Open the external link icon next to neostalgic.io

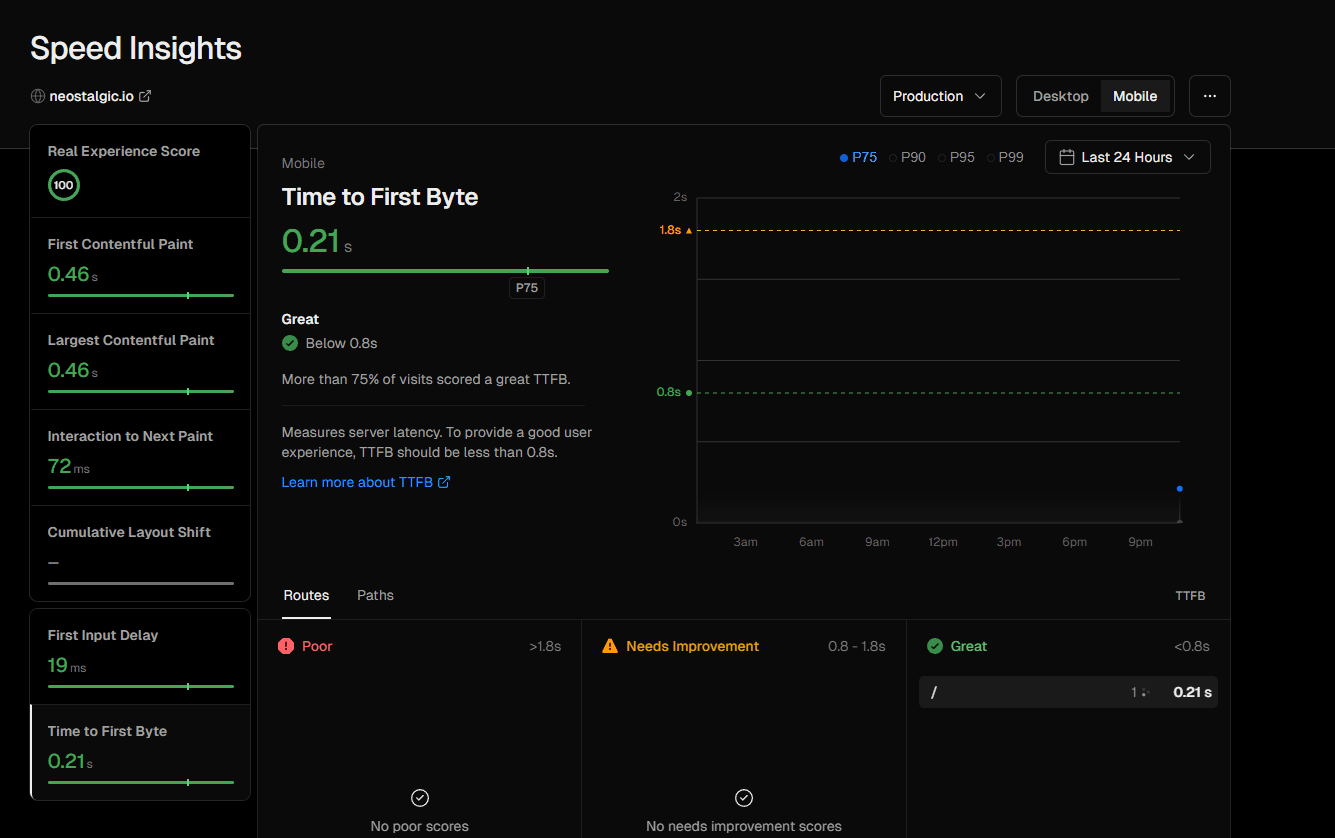[x=145, y=96]
